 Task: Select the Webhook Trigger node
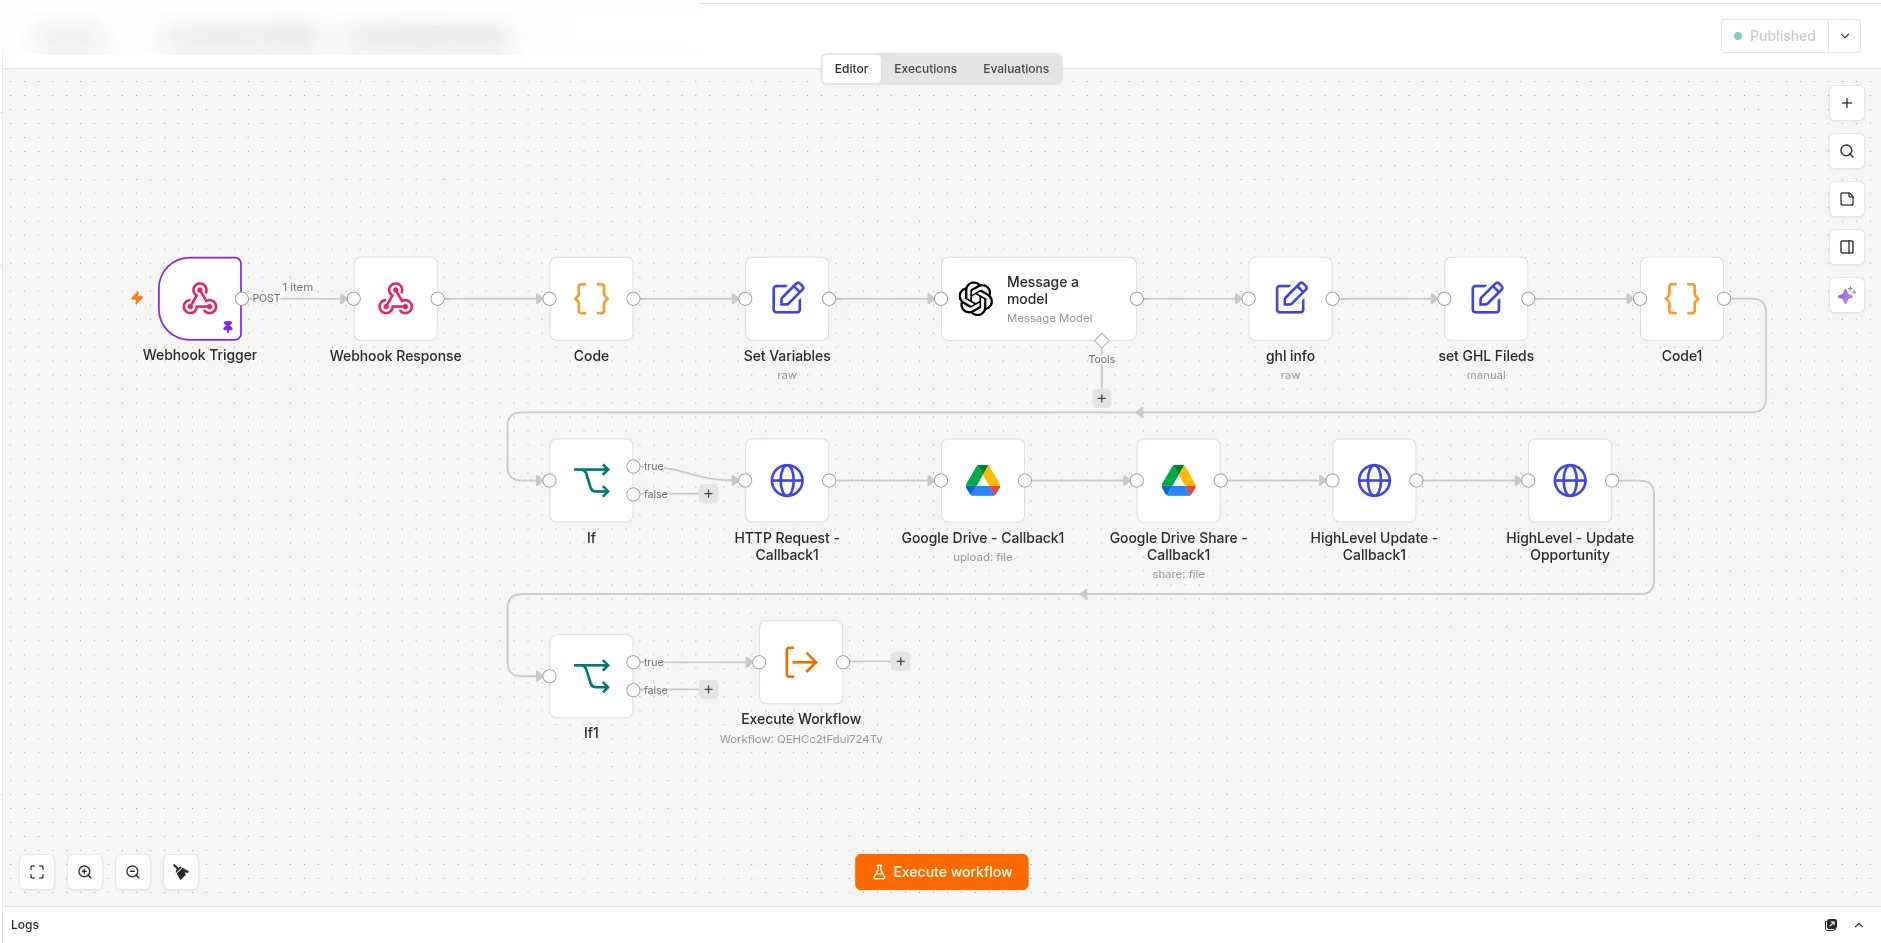200,299
